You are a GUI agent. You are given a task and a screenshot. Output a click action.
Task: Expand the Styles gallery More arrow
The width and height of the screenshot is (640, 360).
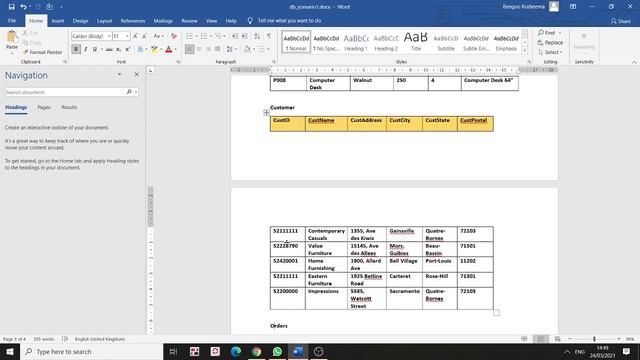click(x=525, y=51)
